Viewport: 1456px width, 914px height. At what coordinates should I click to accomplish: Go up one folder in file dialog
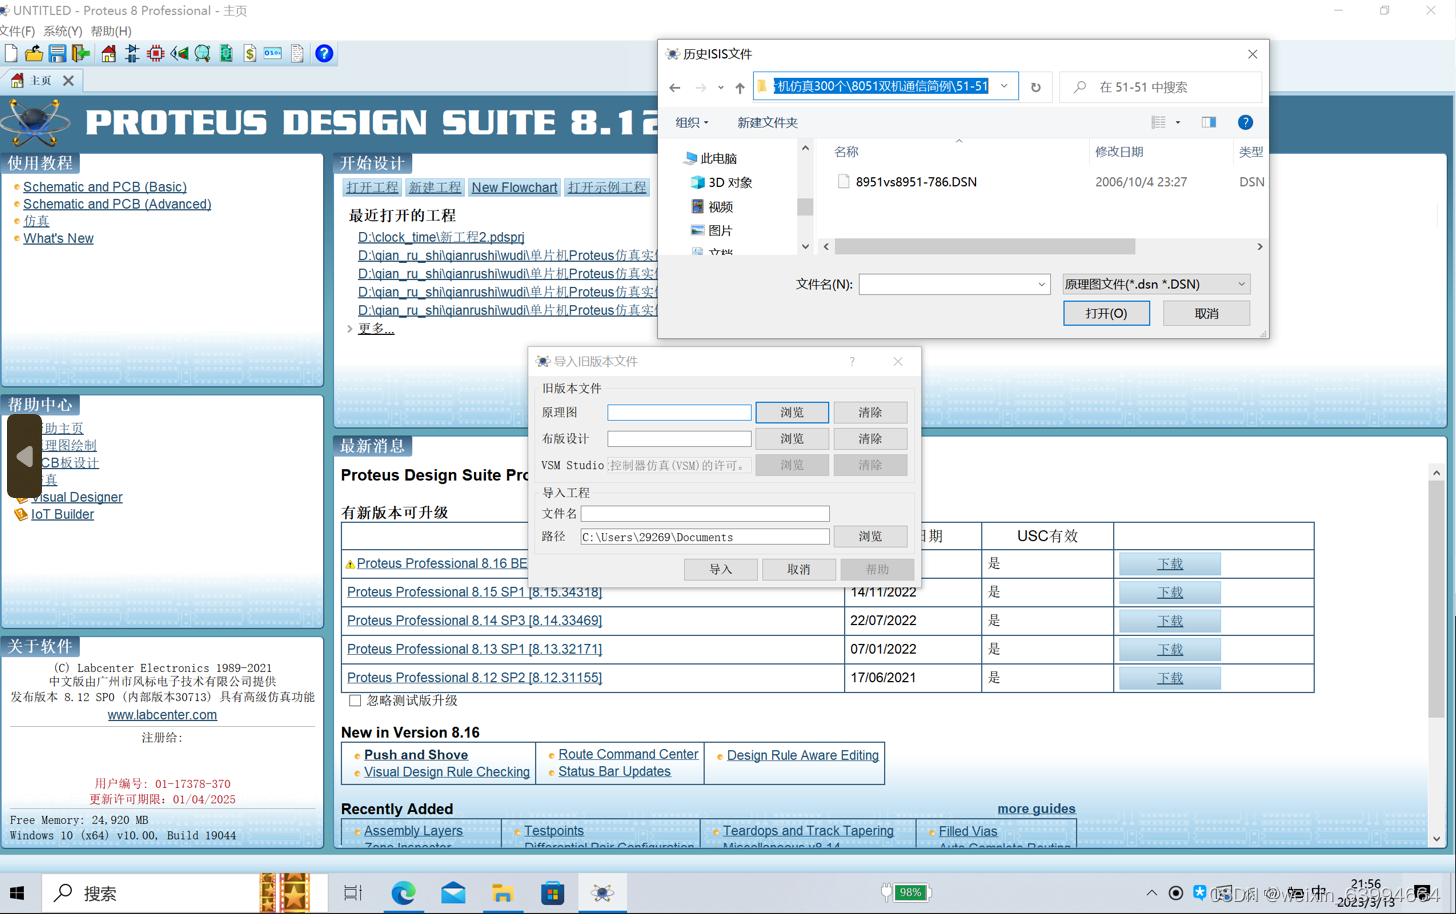(740, 88)
